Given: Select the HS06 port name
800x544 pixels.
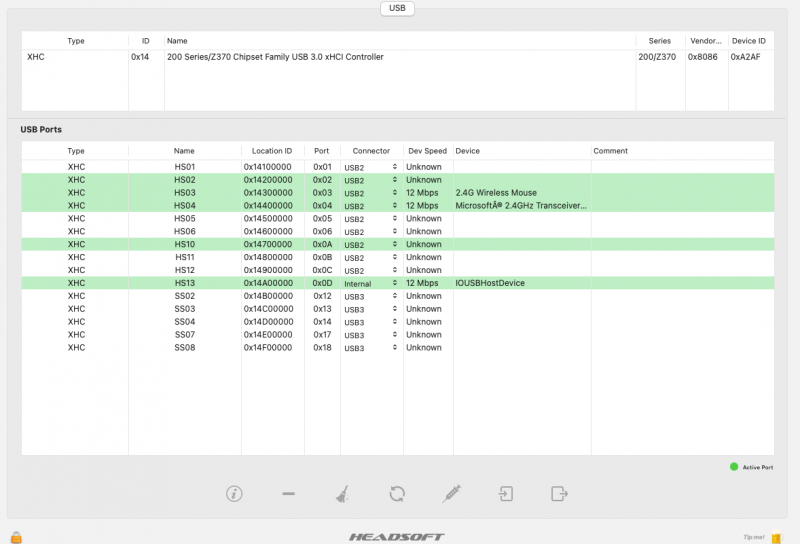Looking at the screenshot, I should click(185, 231).
